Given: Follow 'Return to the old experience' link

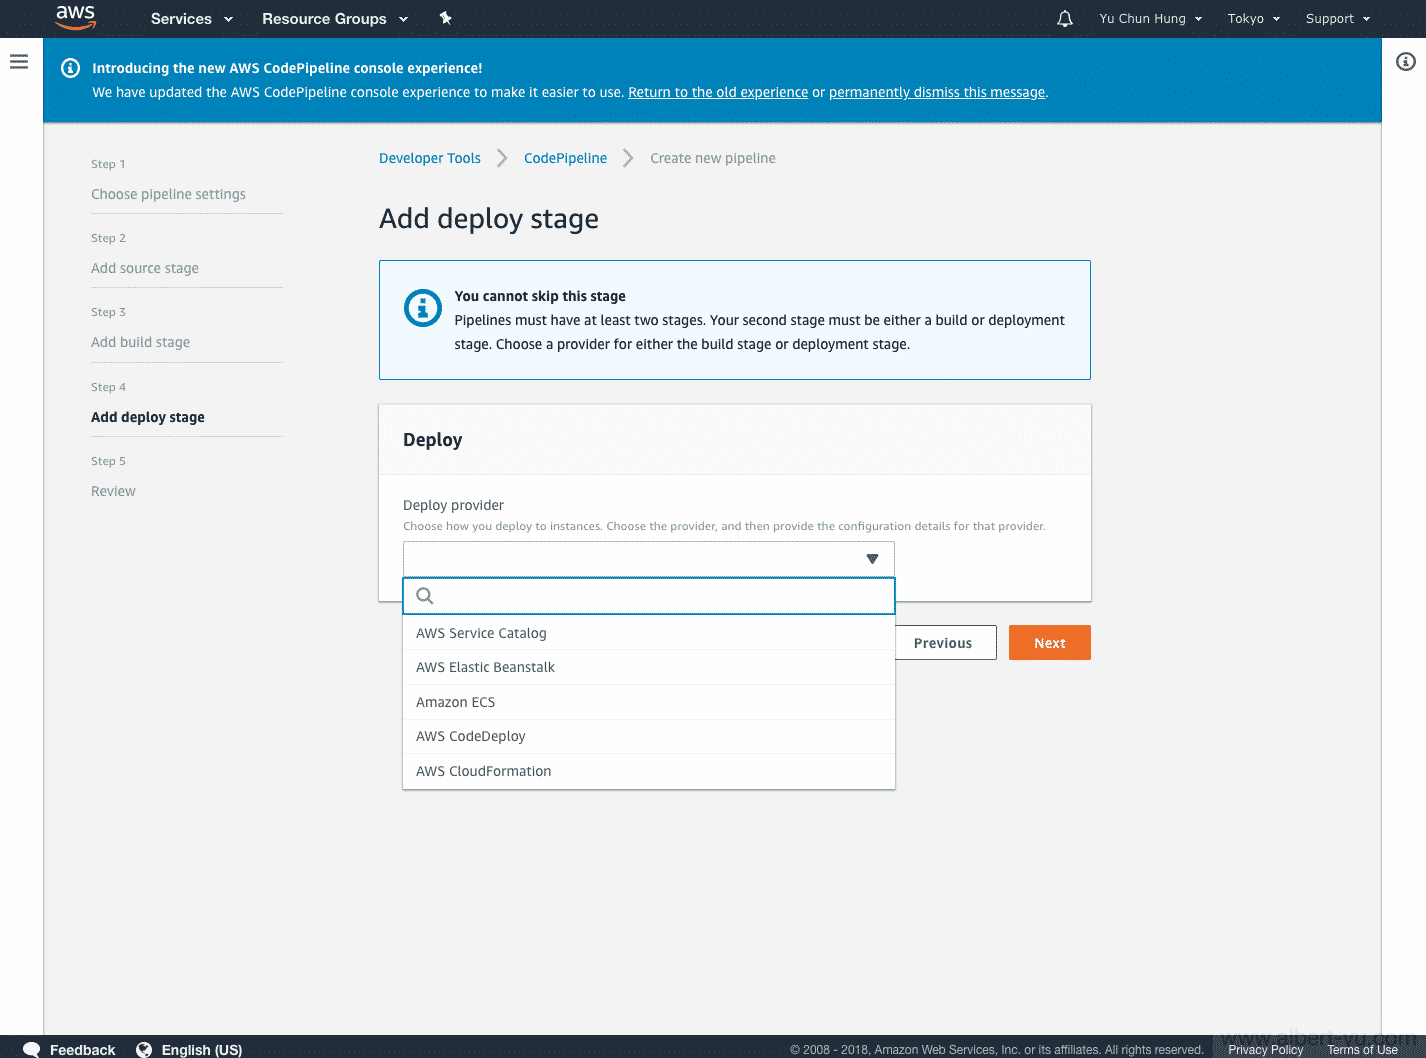Looking at the screenshot, I should point(718,92).
